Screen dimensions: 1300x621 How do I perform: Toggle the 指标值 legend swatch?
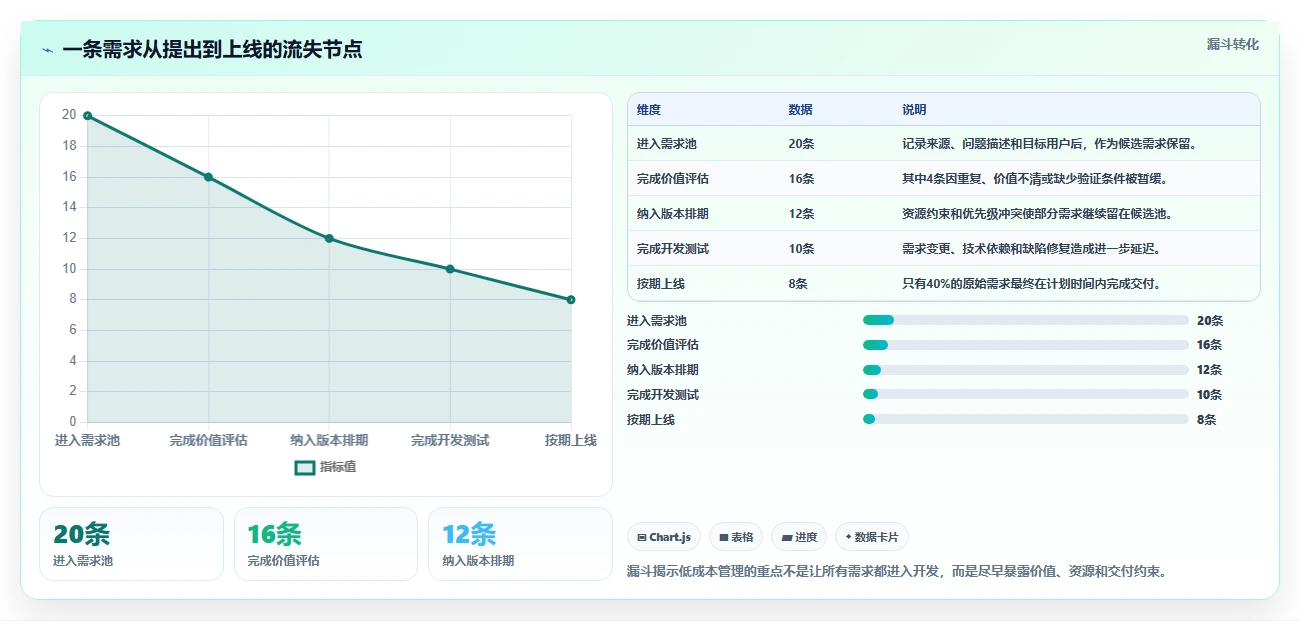(305, 467)
